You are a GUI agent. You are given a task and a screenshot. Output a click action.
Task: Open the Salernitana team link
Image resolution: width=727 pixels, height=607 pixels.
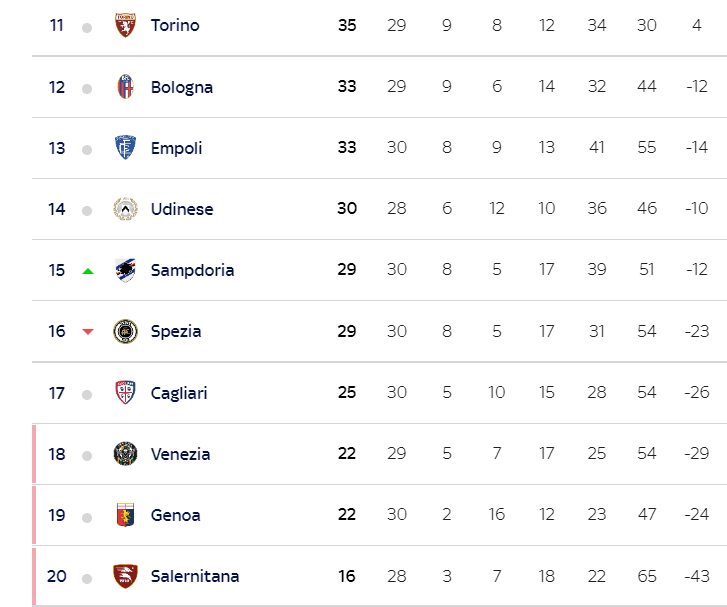(195, 576)
